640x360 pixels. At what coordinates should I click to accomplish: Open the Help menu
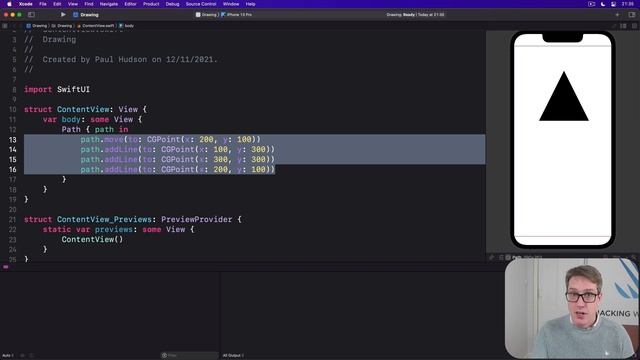[251, 4]
